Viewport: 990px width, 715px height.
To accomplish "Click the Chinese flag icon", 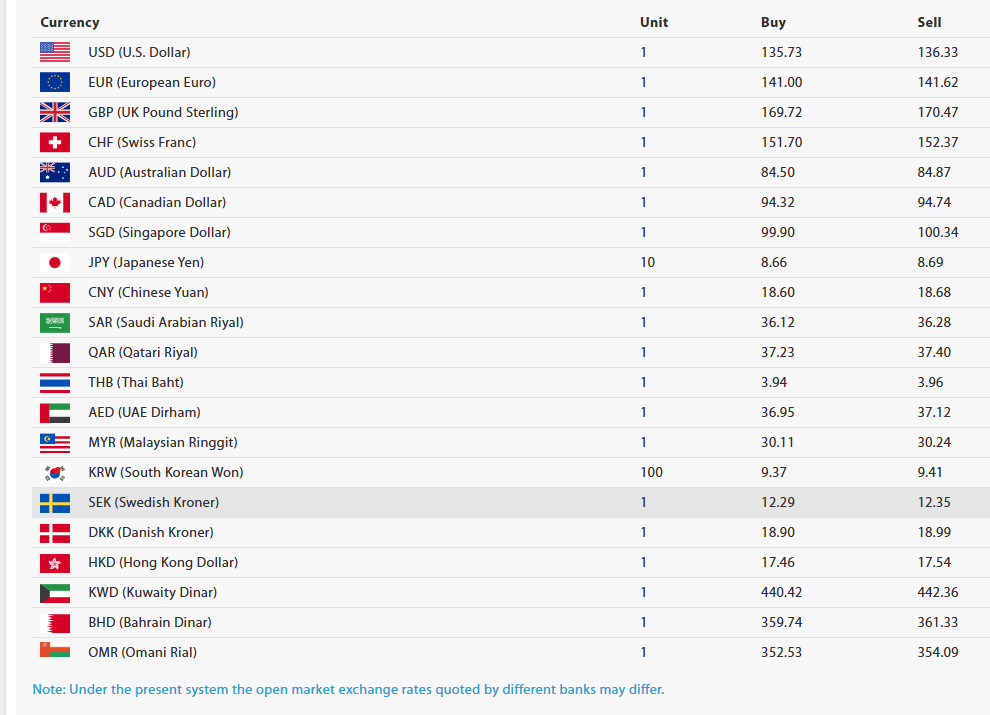I will point(55,292).
